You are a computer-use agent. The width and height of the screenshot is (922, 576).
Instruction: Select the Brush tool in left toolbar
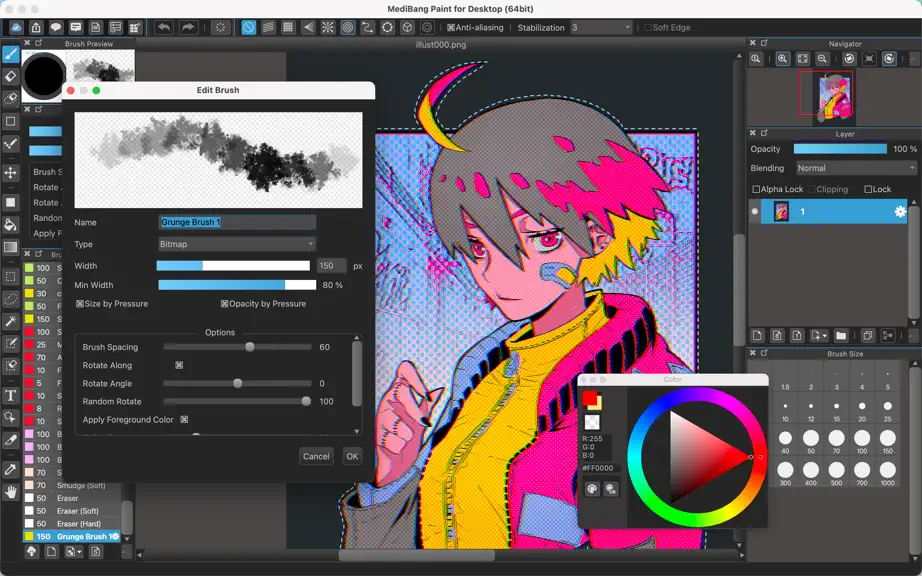point(11,54)
